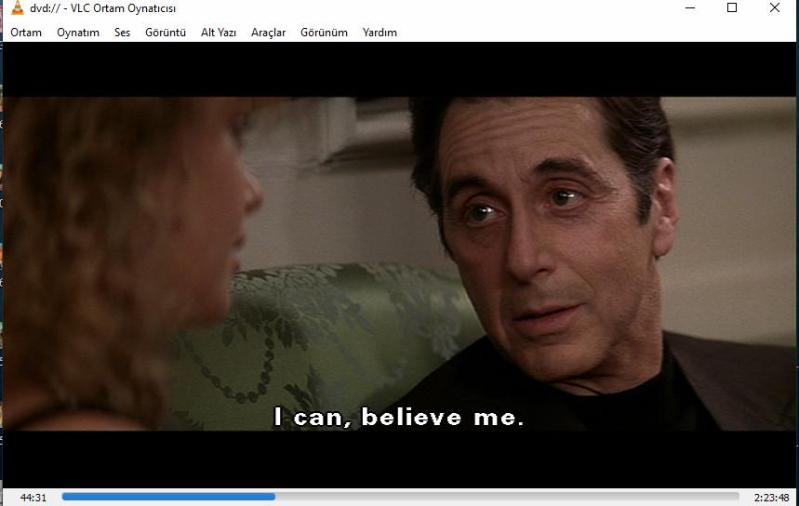Open the Ses audio menu
Image resolution: width=799 pixels, height=506 pixels.
[x=122, y=32]
